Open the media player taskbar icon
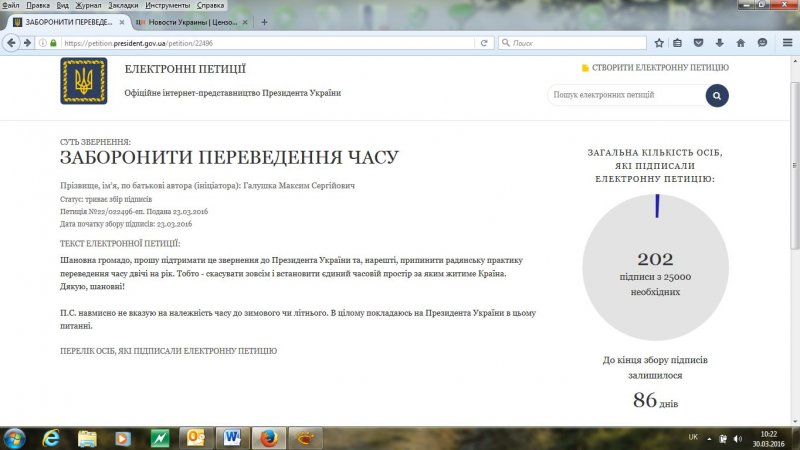 tap(122, 438)
